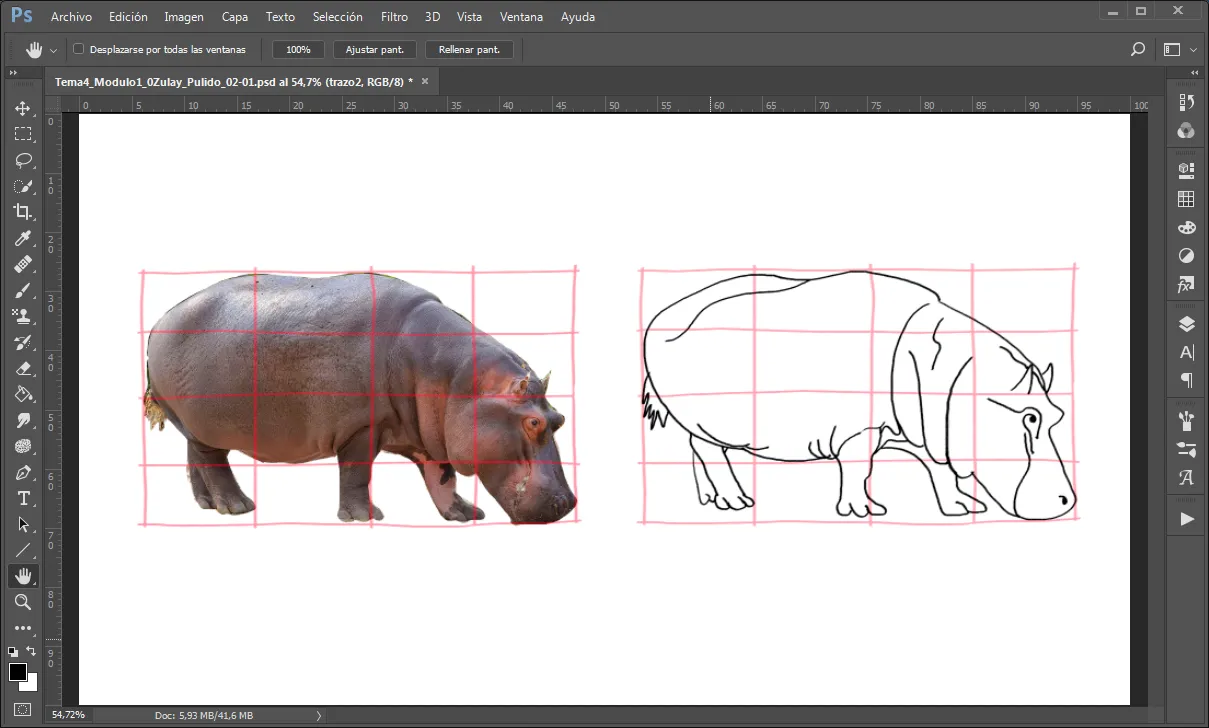Screen dimensions: 1209x728
Task: Select the Rectangular Marquee tool
Action: (22, 134)
